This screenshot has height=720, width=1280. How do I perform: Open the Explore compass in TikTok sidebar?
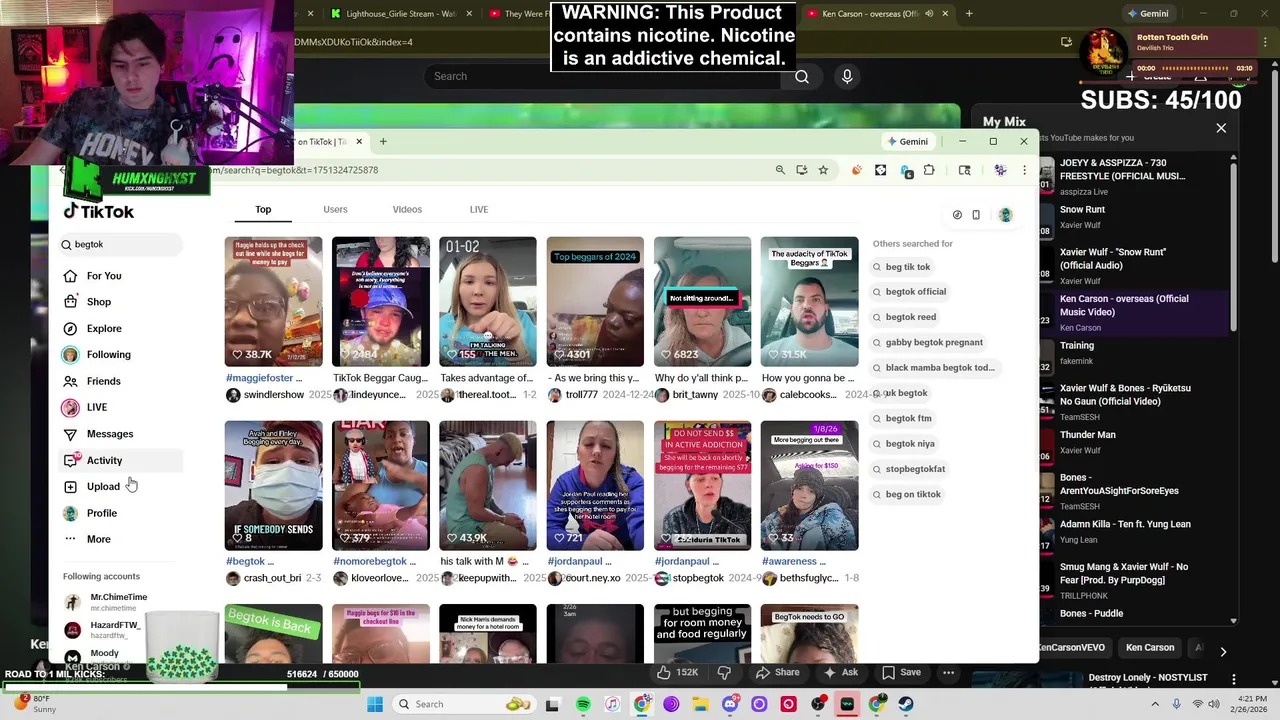pyautogui.click(x=104, y=329)
